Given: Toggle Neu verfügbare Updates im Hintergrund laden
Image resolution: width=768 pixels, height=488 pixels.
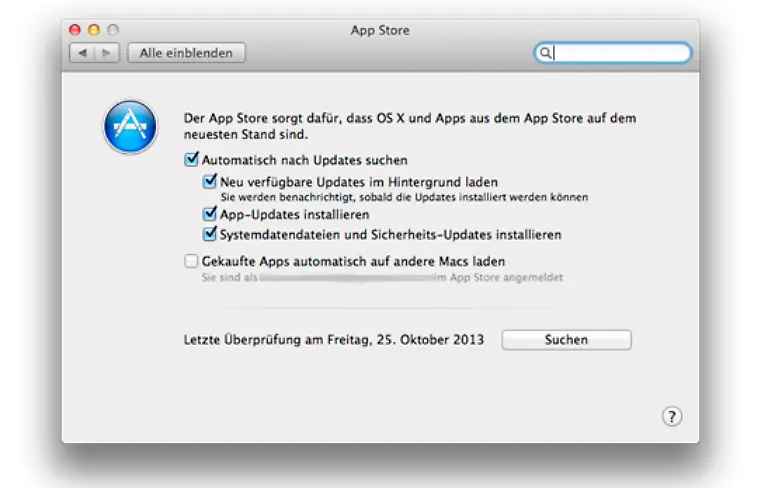Looking at the screenshot, I should pyautogui.click(x=210, y=181).
